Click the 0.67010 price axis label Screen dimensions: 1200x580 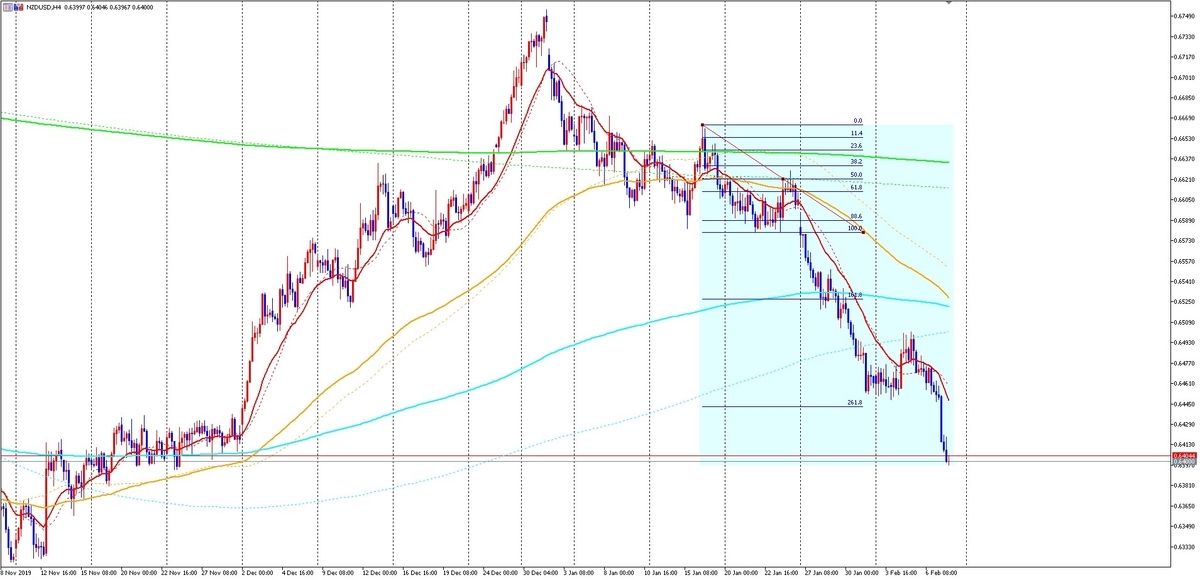pyautogui.click(x=1184, y=77)
